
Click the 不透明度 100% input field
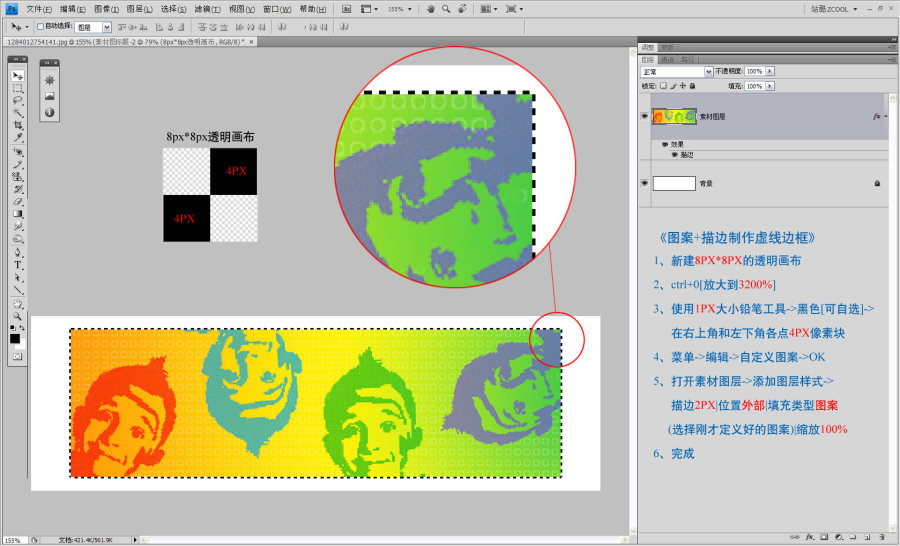[x=754, y=71]
